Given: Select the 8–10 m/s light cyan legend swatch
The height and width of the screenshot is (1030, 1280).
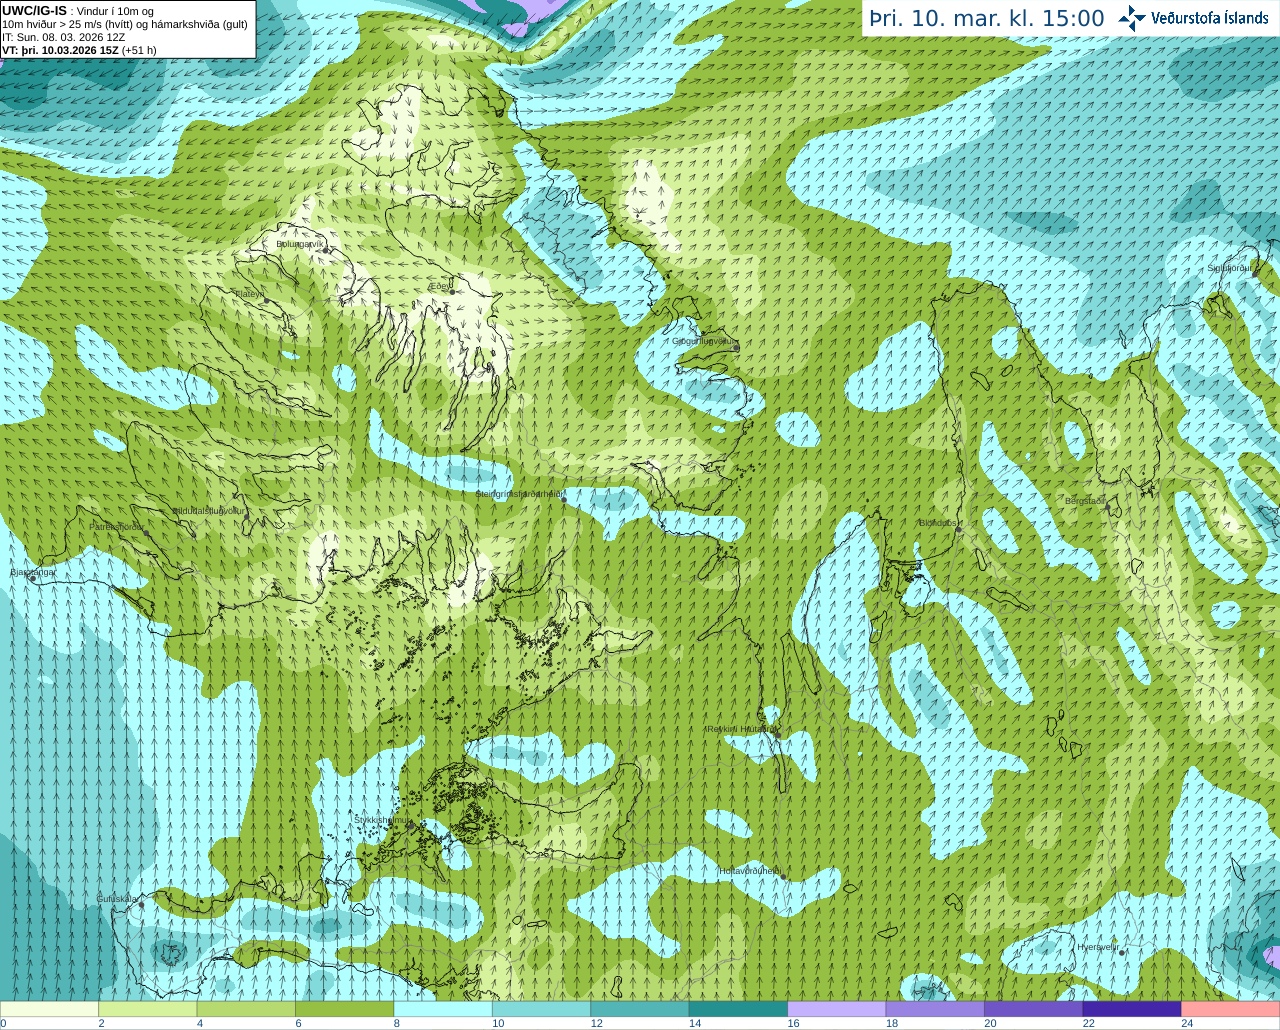Looking at the screenshot, I should (443, 1009).
